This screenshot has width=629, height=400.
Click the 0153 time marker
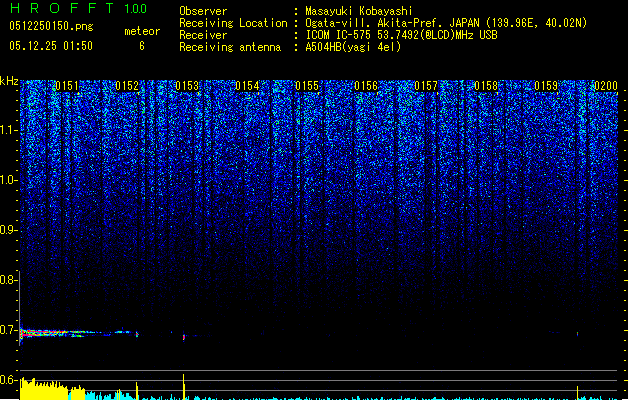point(187,86)
